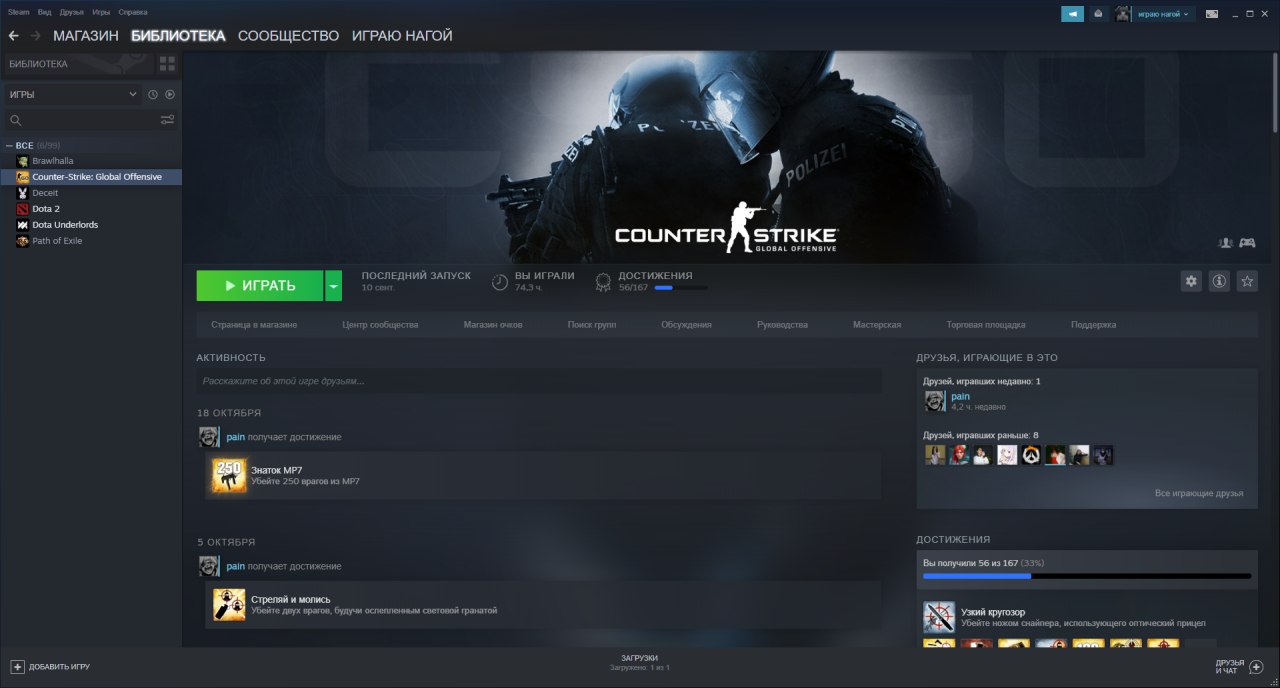Click the ДОБАВИТЬ ИГРУ plus icon

17,666
